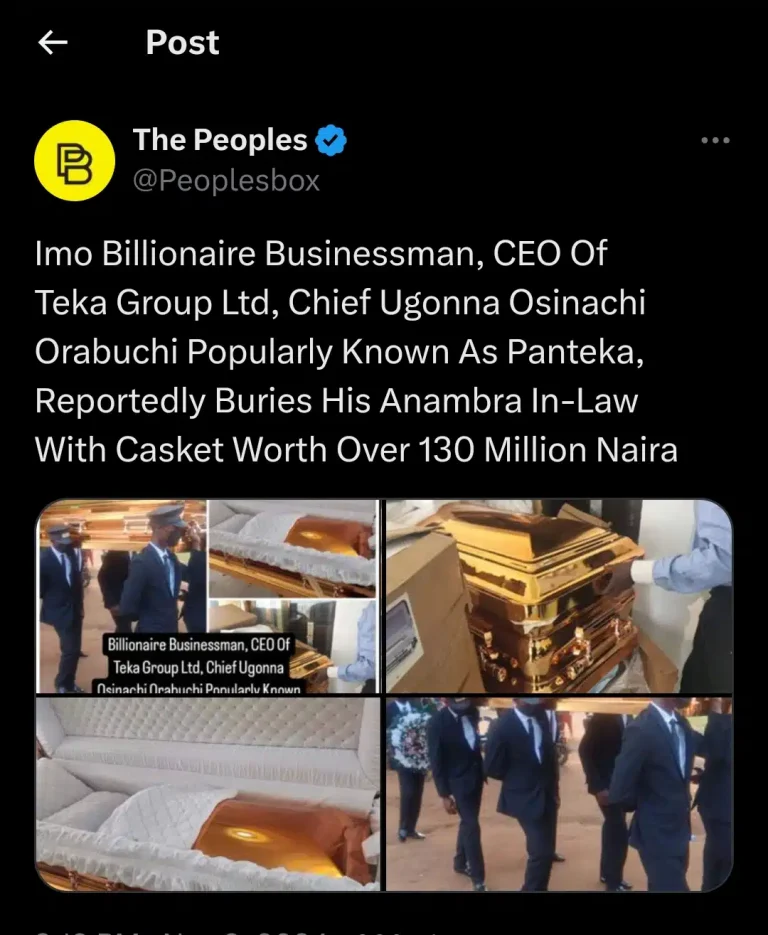Image resolution: width=768 pixels, height=935 pixels.
Task: View bottom-right pallbearers carrying casket photo
Action: click(559, 795)
